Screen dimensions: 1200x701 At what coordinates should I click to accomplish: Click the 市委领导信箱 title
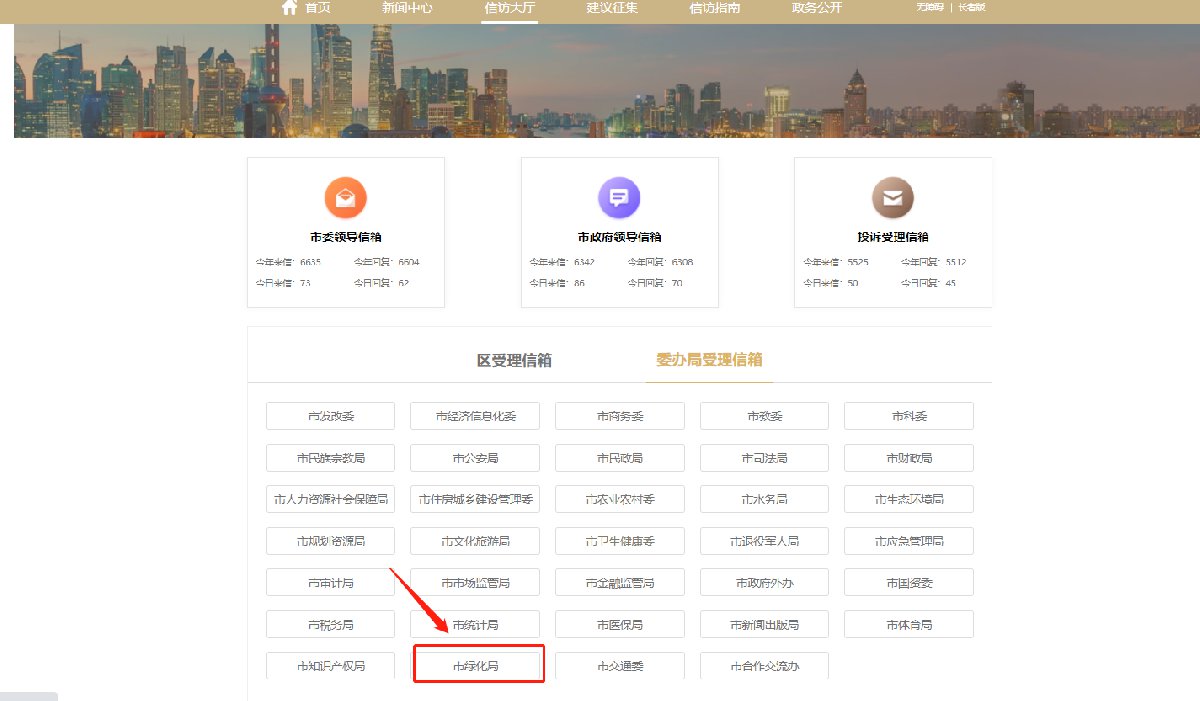(346, 238)
